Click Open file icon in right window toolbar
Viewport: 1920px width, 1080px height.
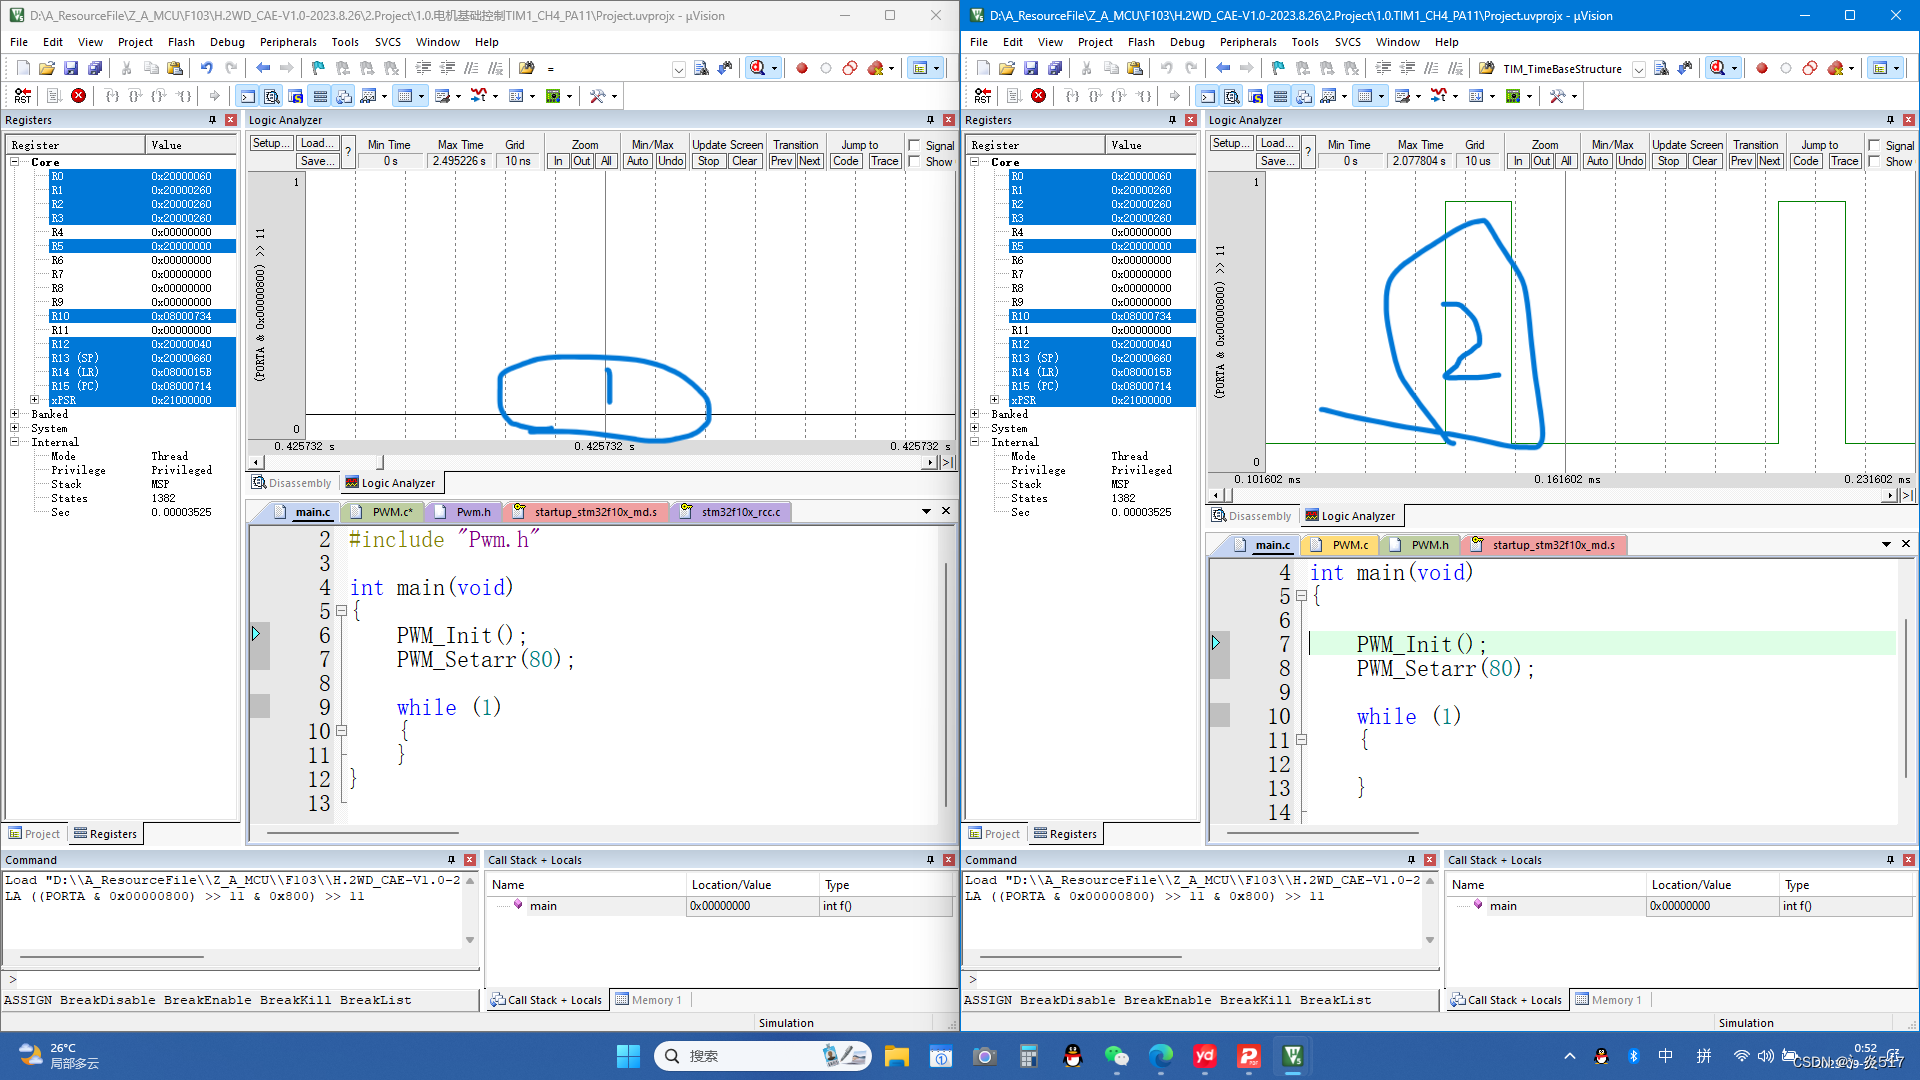tap(1007, 68)
